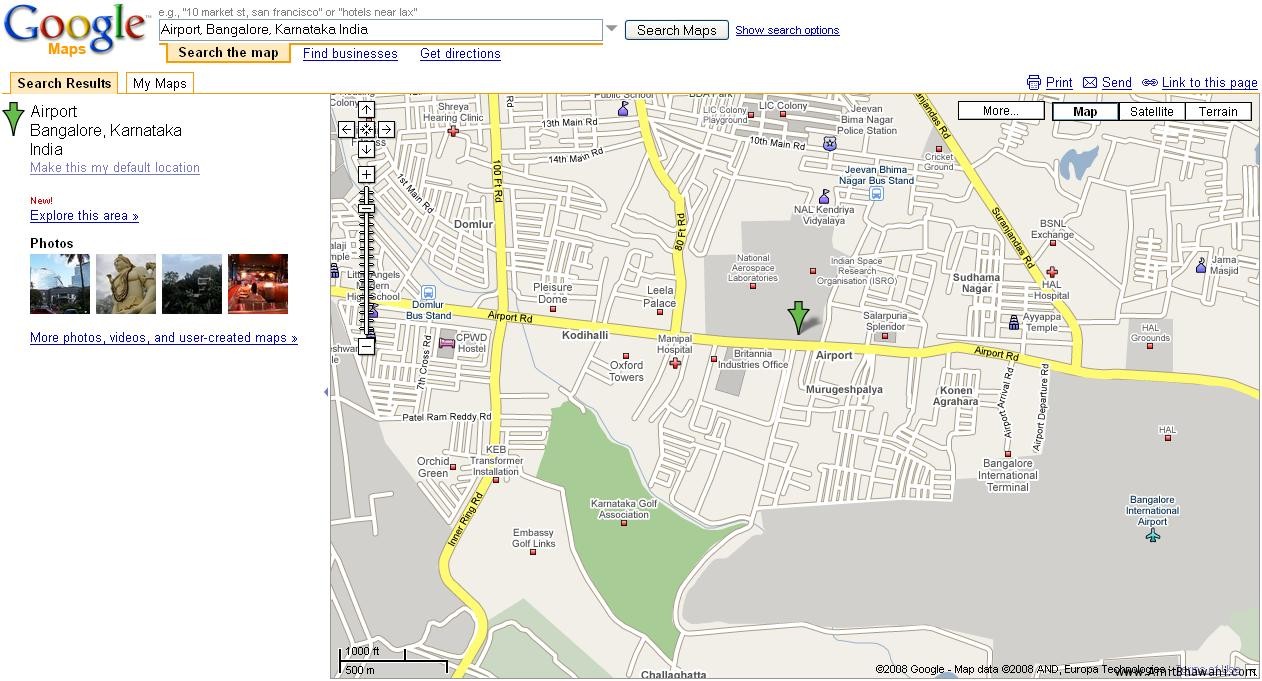Screen dimensions: 1262x681
Task: Pan the map left with the arrow
Action: pyautogui.click(x=346, y=129)
